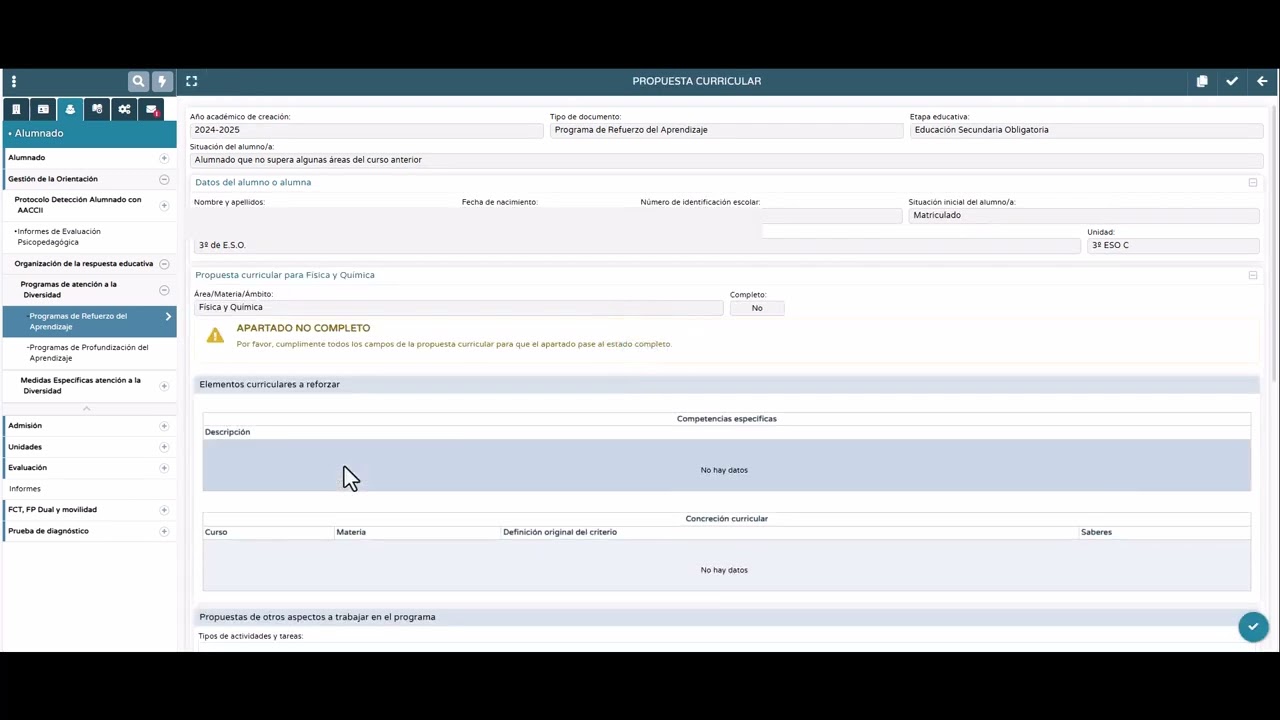Click the floating round checkmark save button
Image resolution: width=1280 pixels, height=720 pixels.
click(x=1253, y=627)
